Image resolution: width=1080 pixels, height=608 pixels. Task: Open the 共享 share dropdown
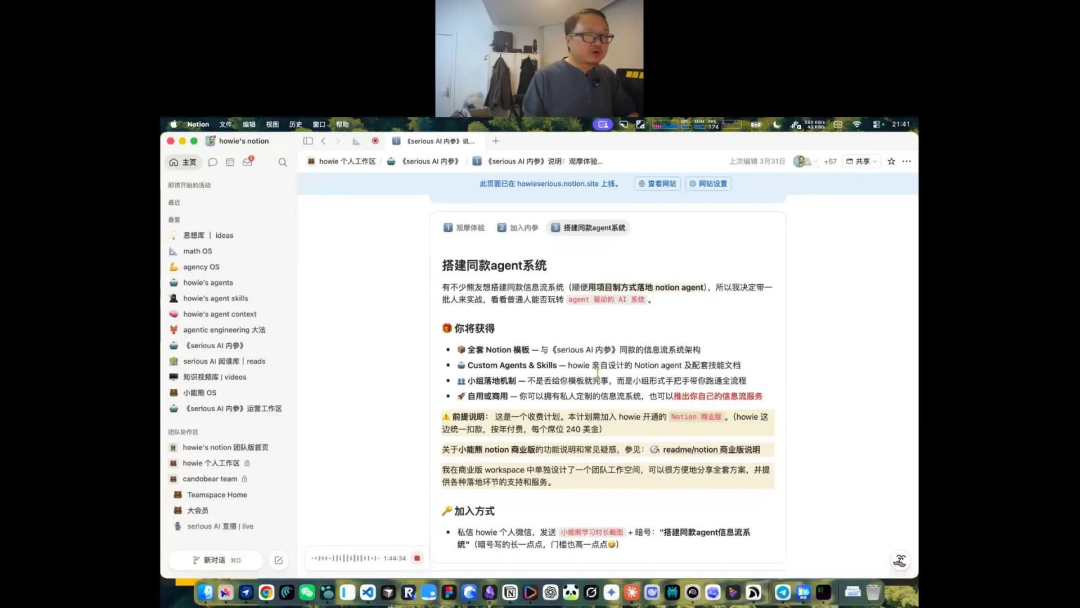click(x=862, y=161)
